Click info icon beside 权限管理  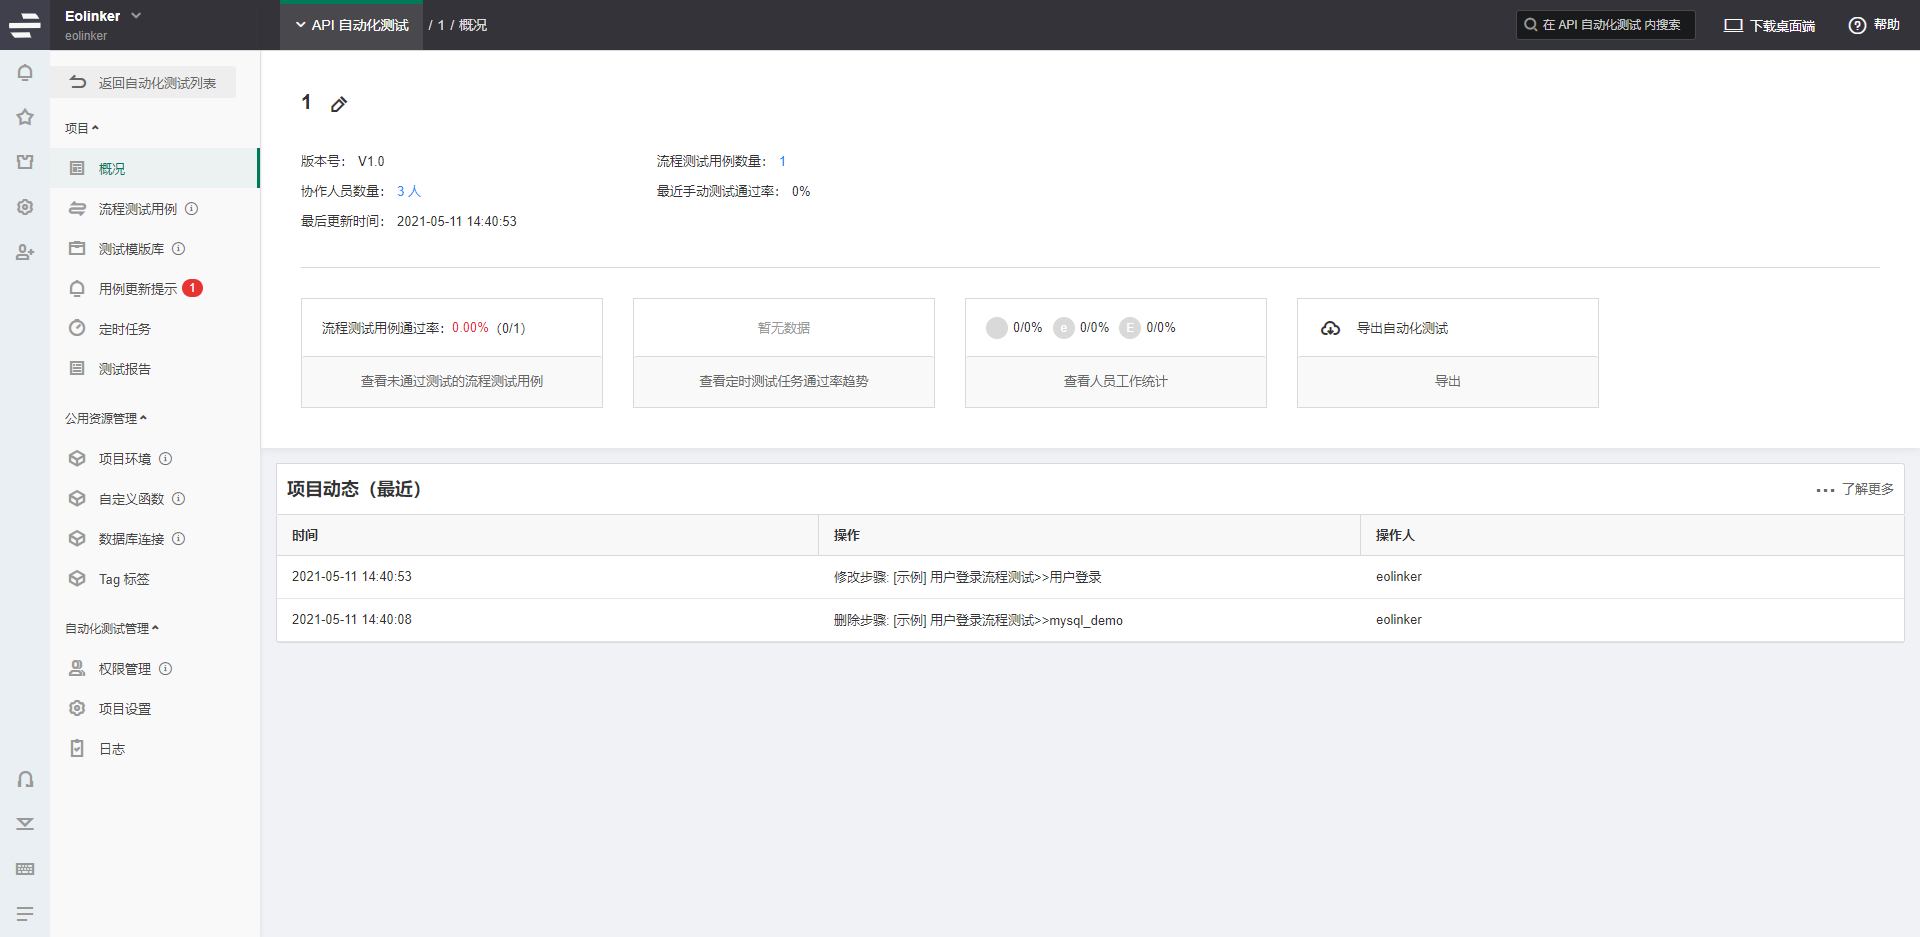tap(166, 669)
